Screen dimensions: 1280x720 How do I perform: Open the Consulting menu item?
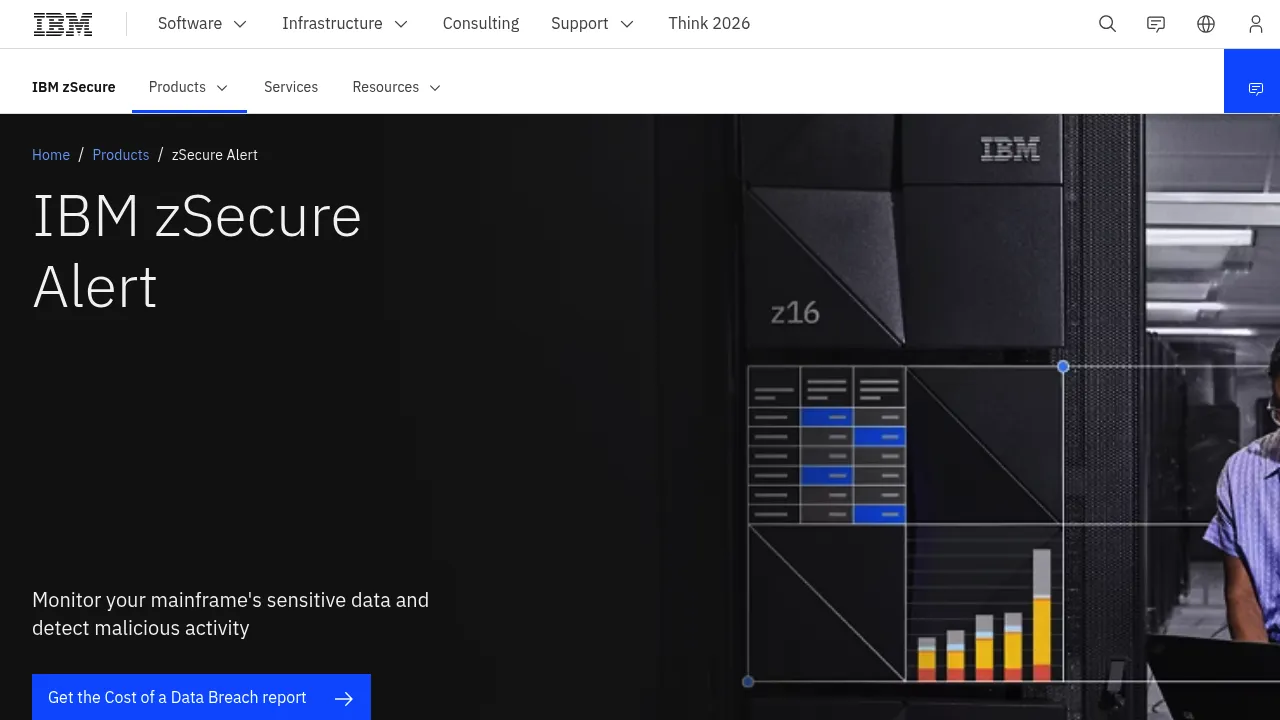[x=481, y=24]
